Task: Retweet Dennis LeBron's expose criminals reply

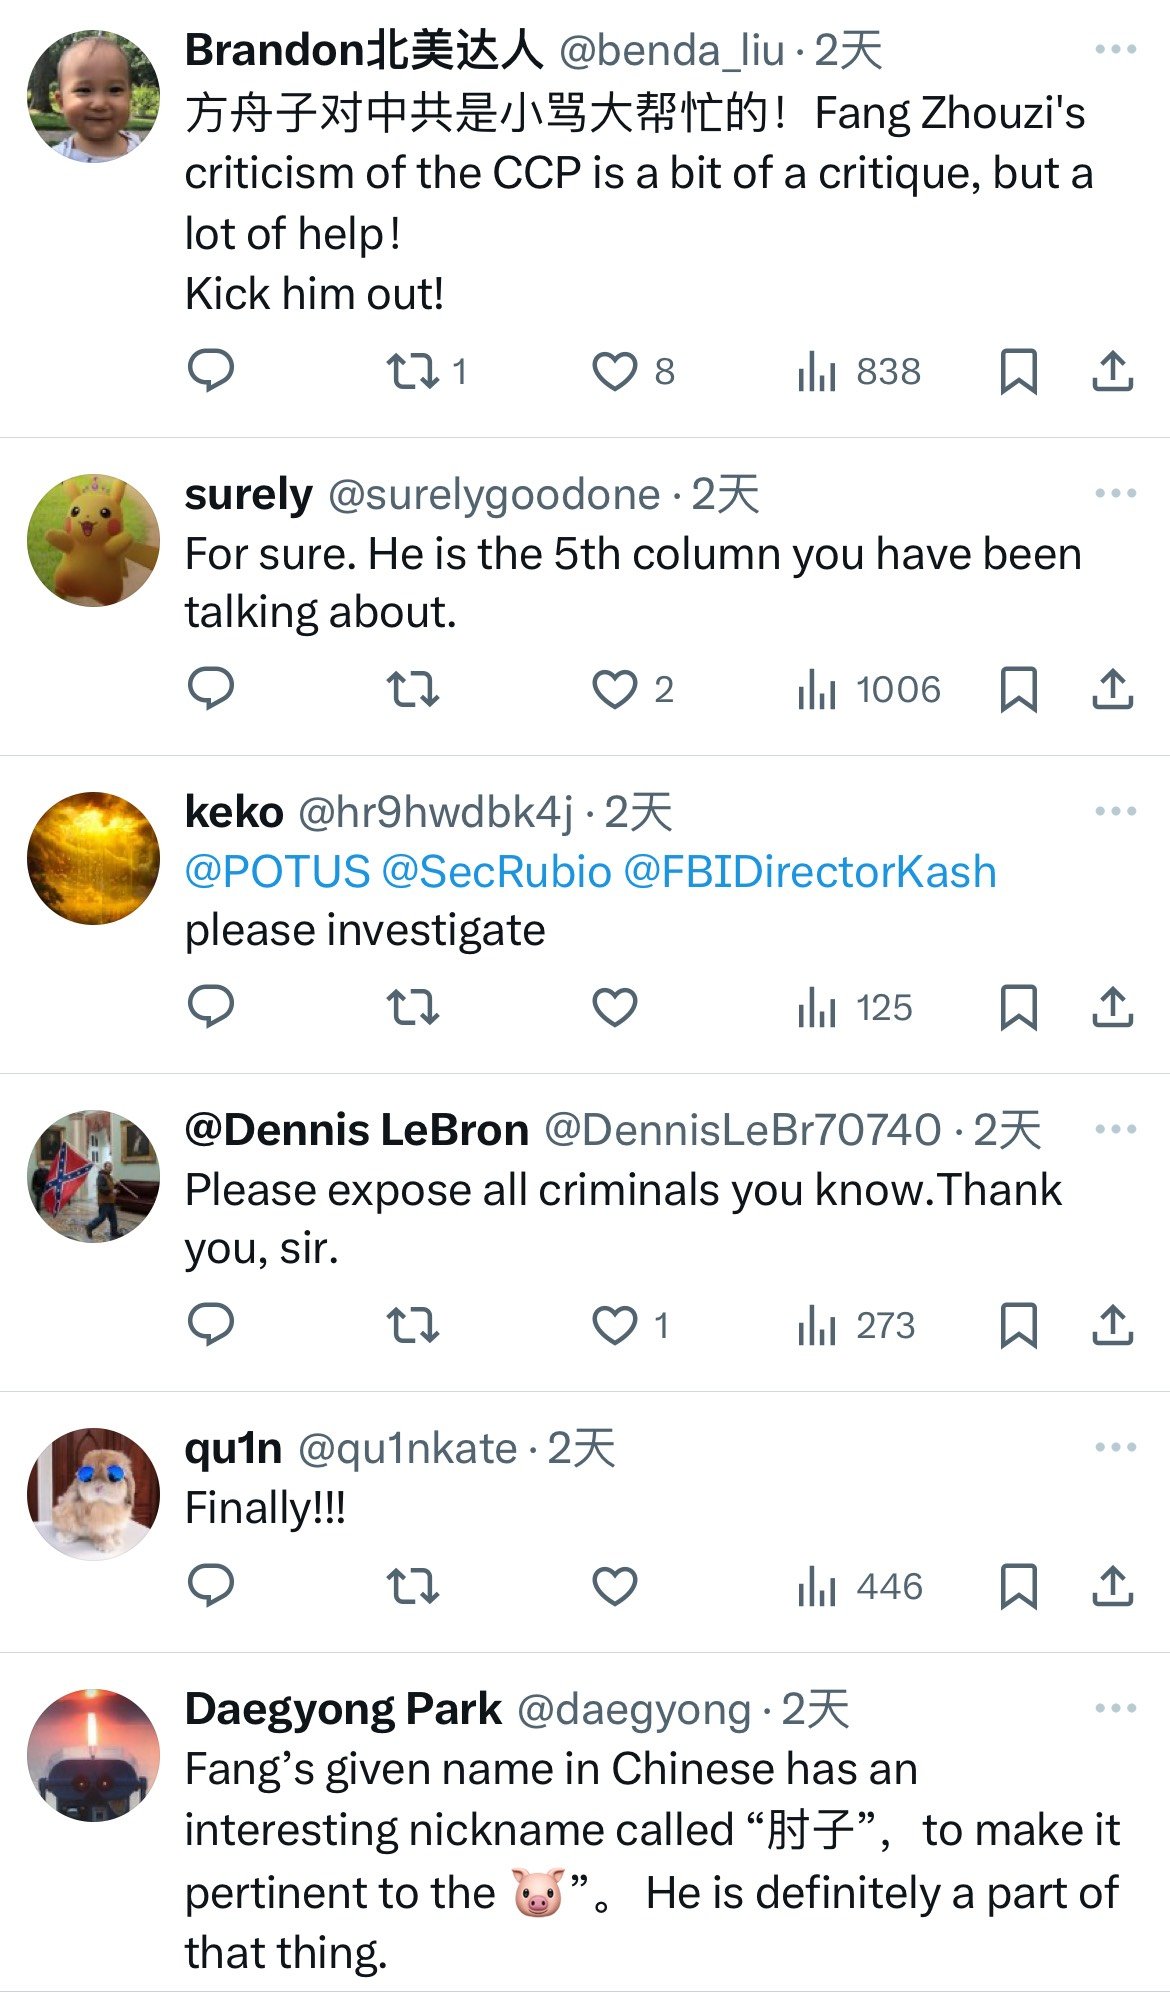Action: coord(413,1326)
